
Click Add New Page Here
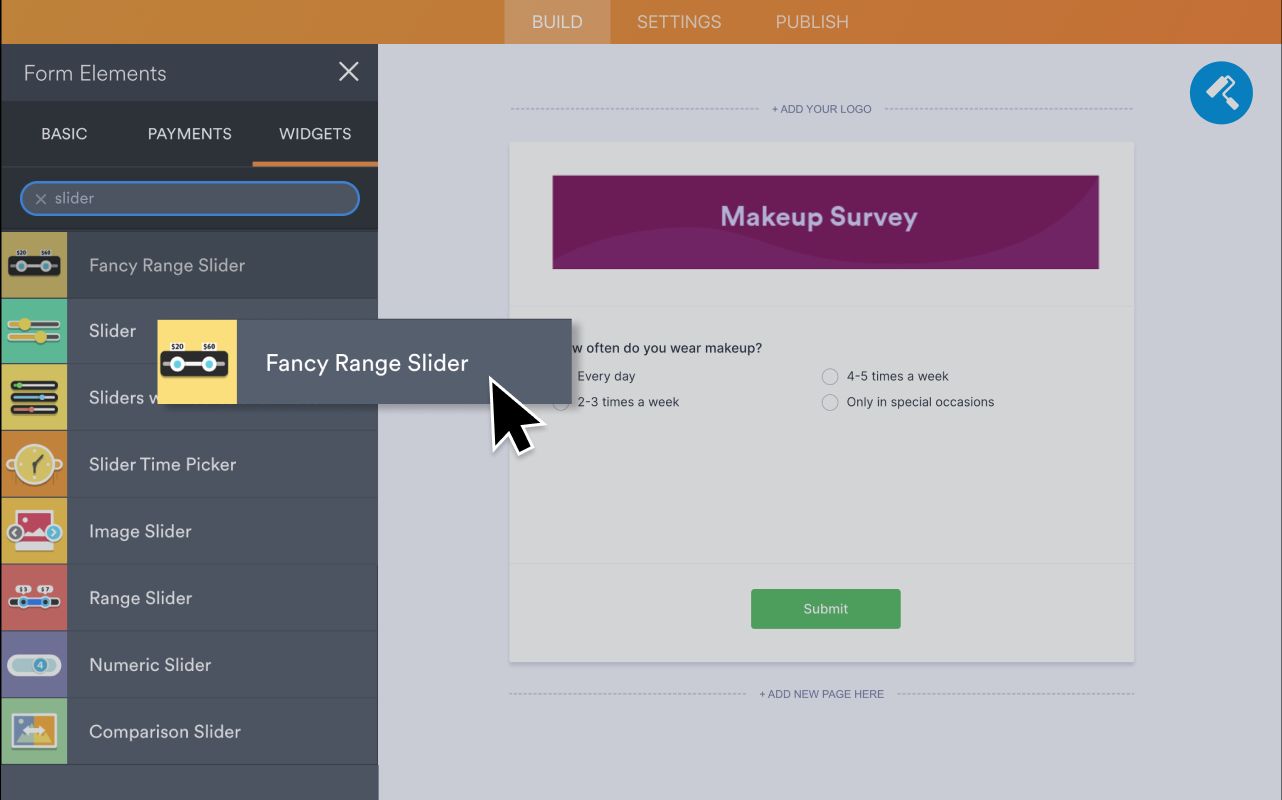(822, 693)
